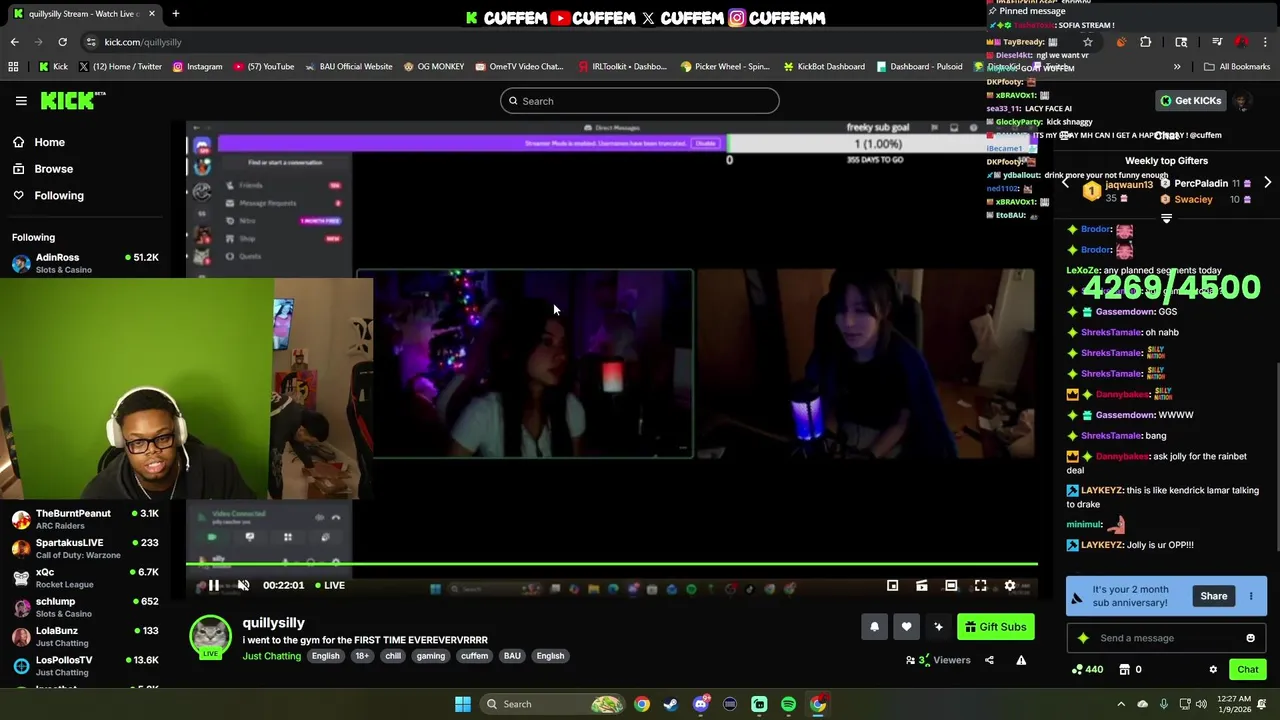Viewport: 1280px width, 720px height.
Task: Open Spotify from the taskbar
Action: (x=788, y=704)
